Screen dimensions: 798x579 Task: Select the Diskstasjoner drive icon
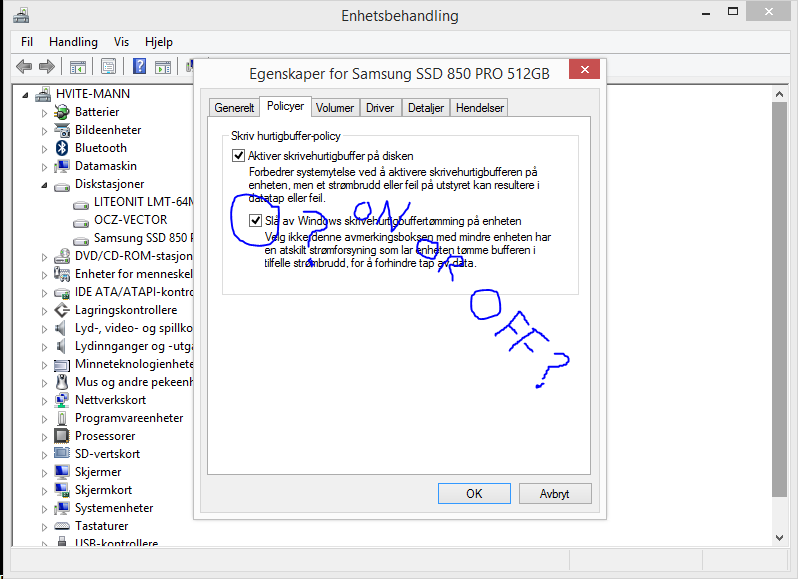[x=62, y=185]
